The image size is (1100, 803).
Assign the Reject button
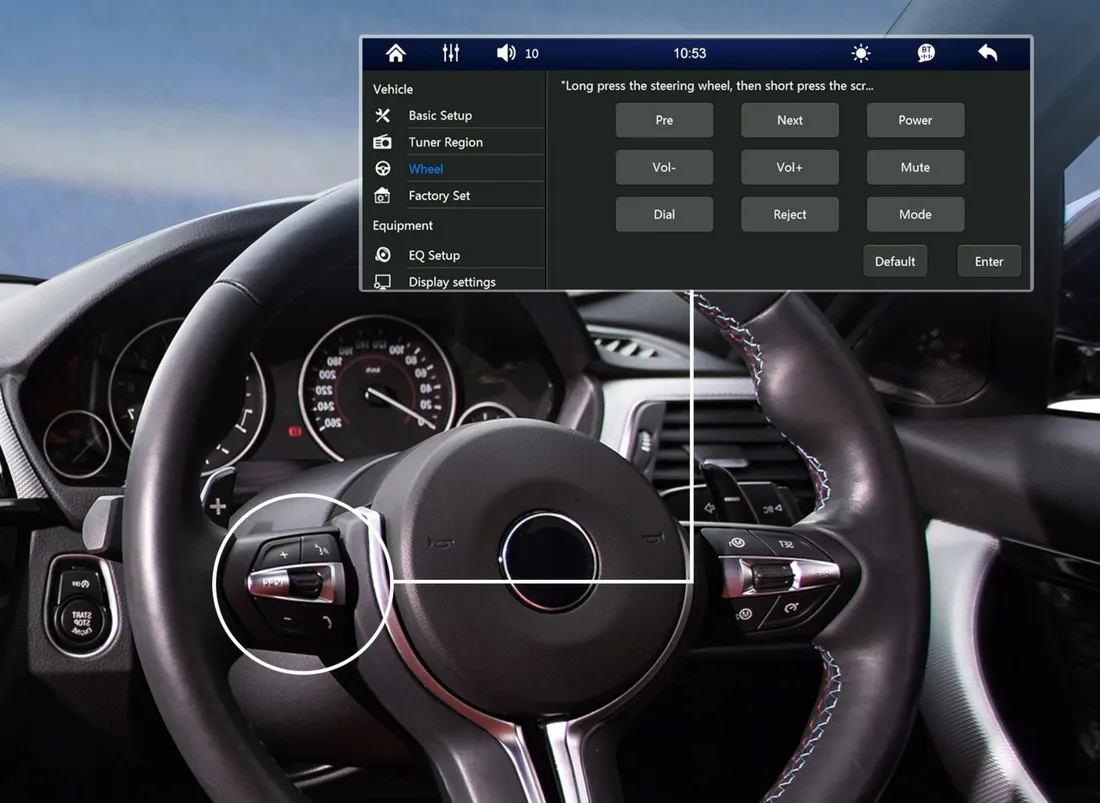point(790,214)
